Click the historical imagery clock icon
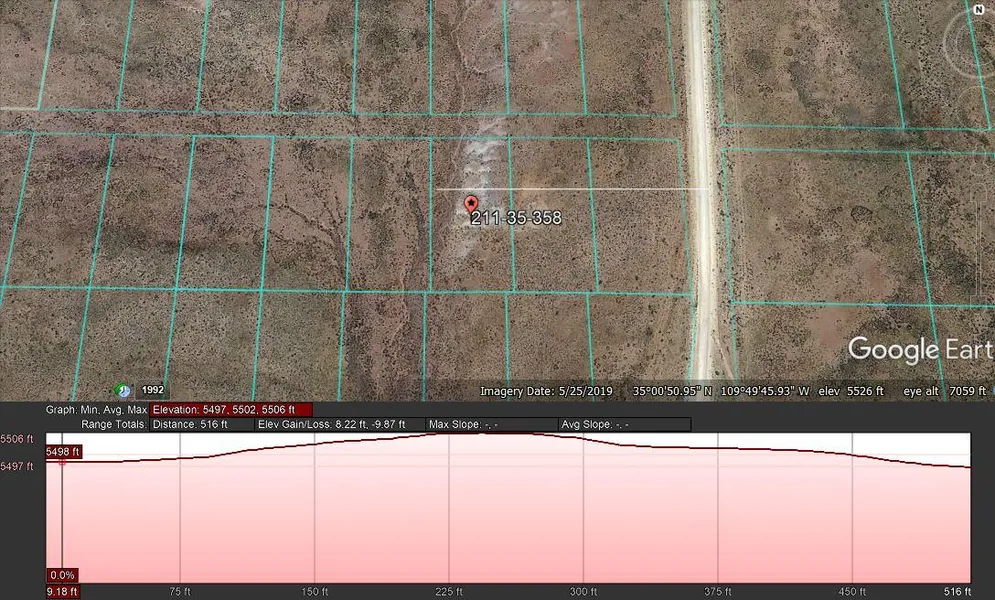The width and height of the screenshot is (995, 600). [123, 390]
